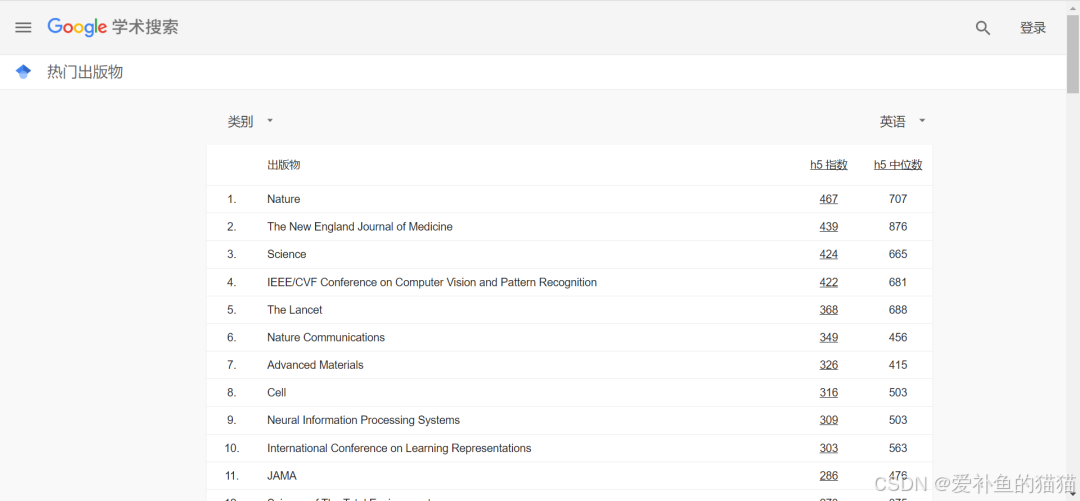The image size is (1080, 501).
Task: Open the 英语 language dropdown
Action: pos(902,122)
